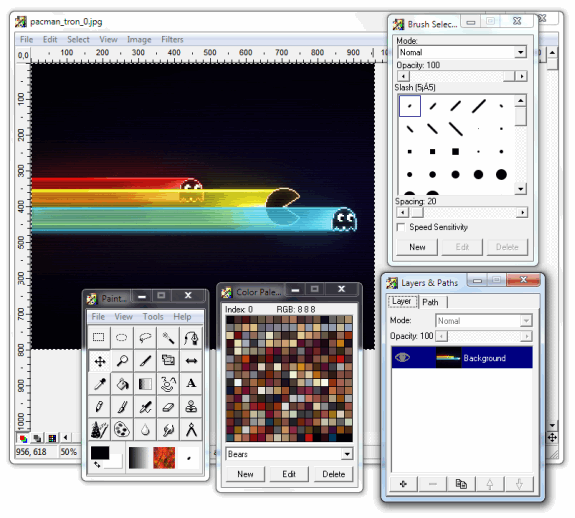This screenshot has width=575, height=518.
Task: Enable the Speed Sensitivity checkbox
Action: [x=401, y=227]
